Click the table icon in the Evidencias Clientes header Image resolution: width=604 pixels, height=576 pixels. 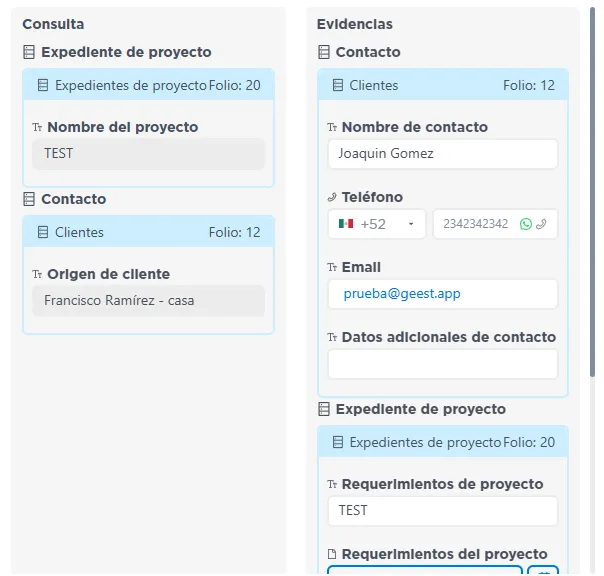click(x=337, y=86)
